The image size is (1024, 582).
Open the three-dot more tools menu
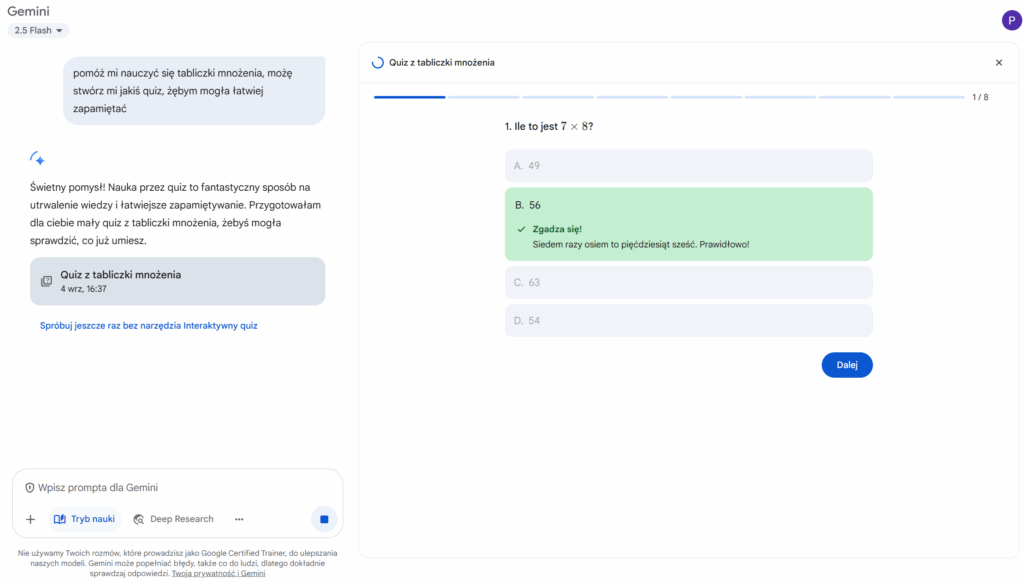point(239,519)
